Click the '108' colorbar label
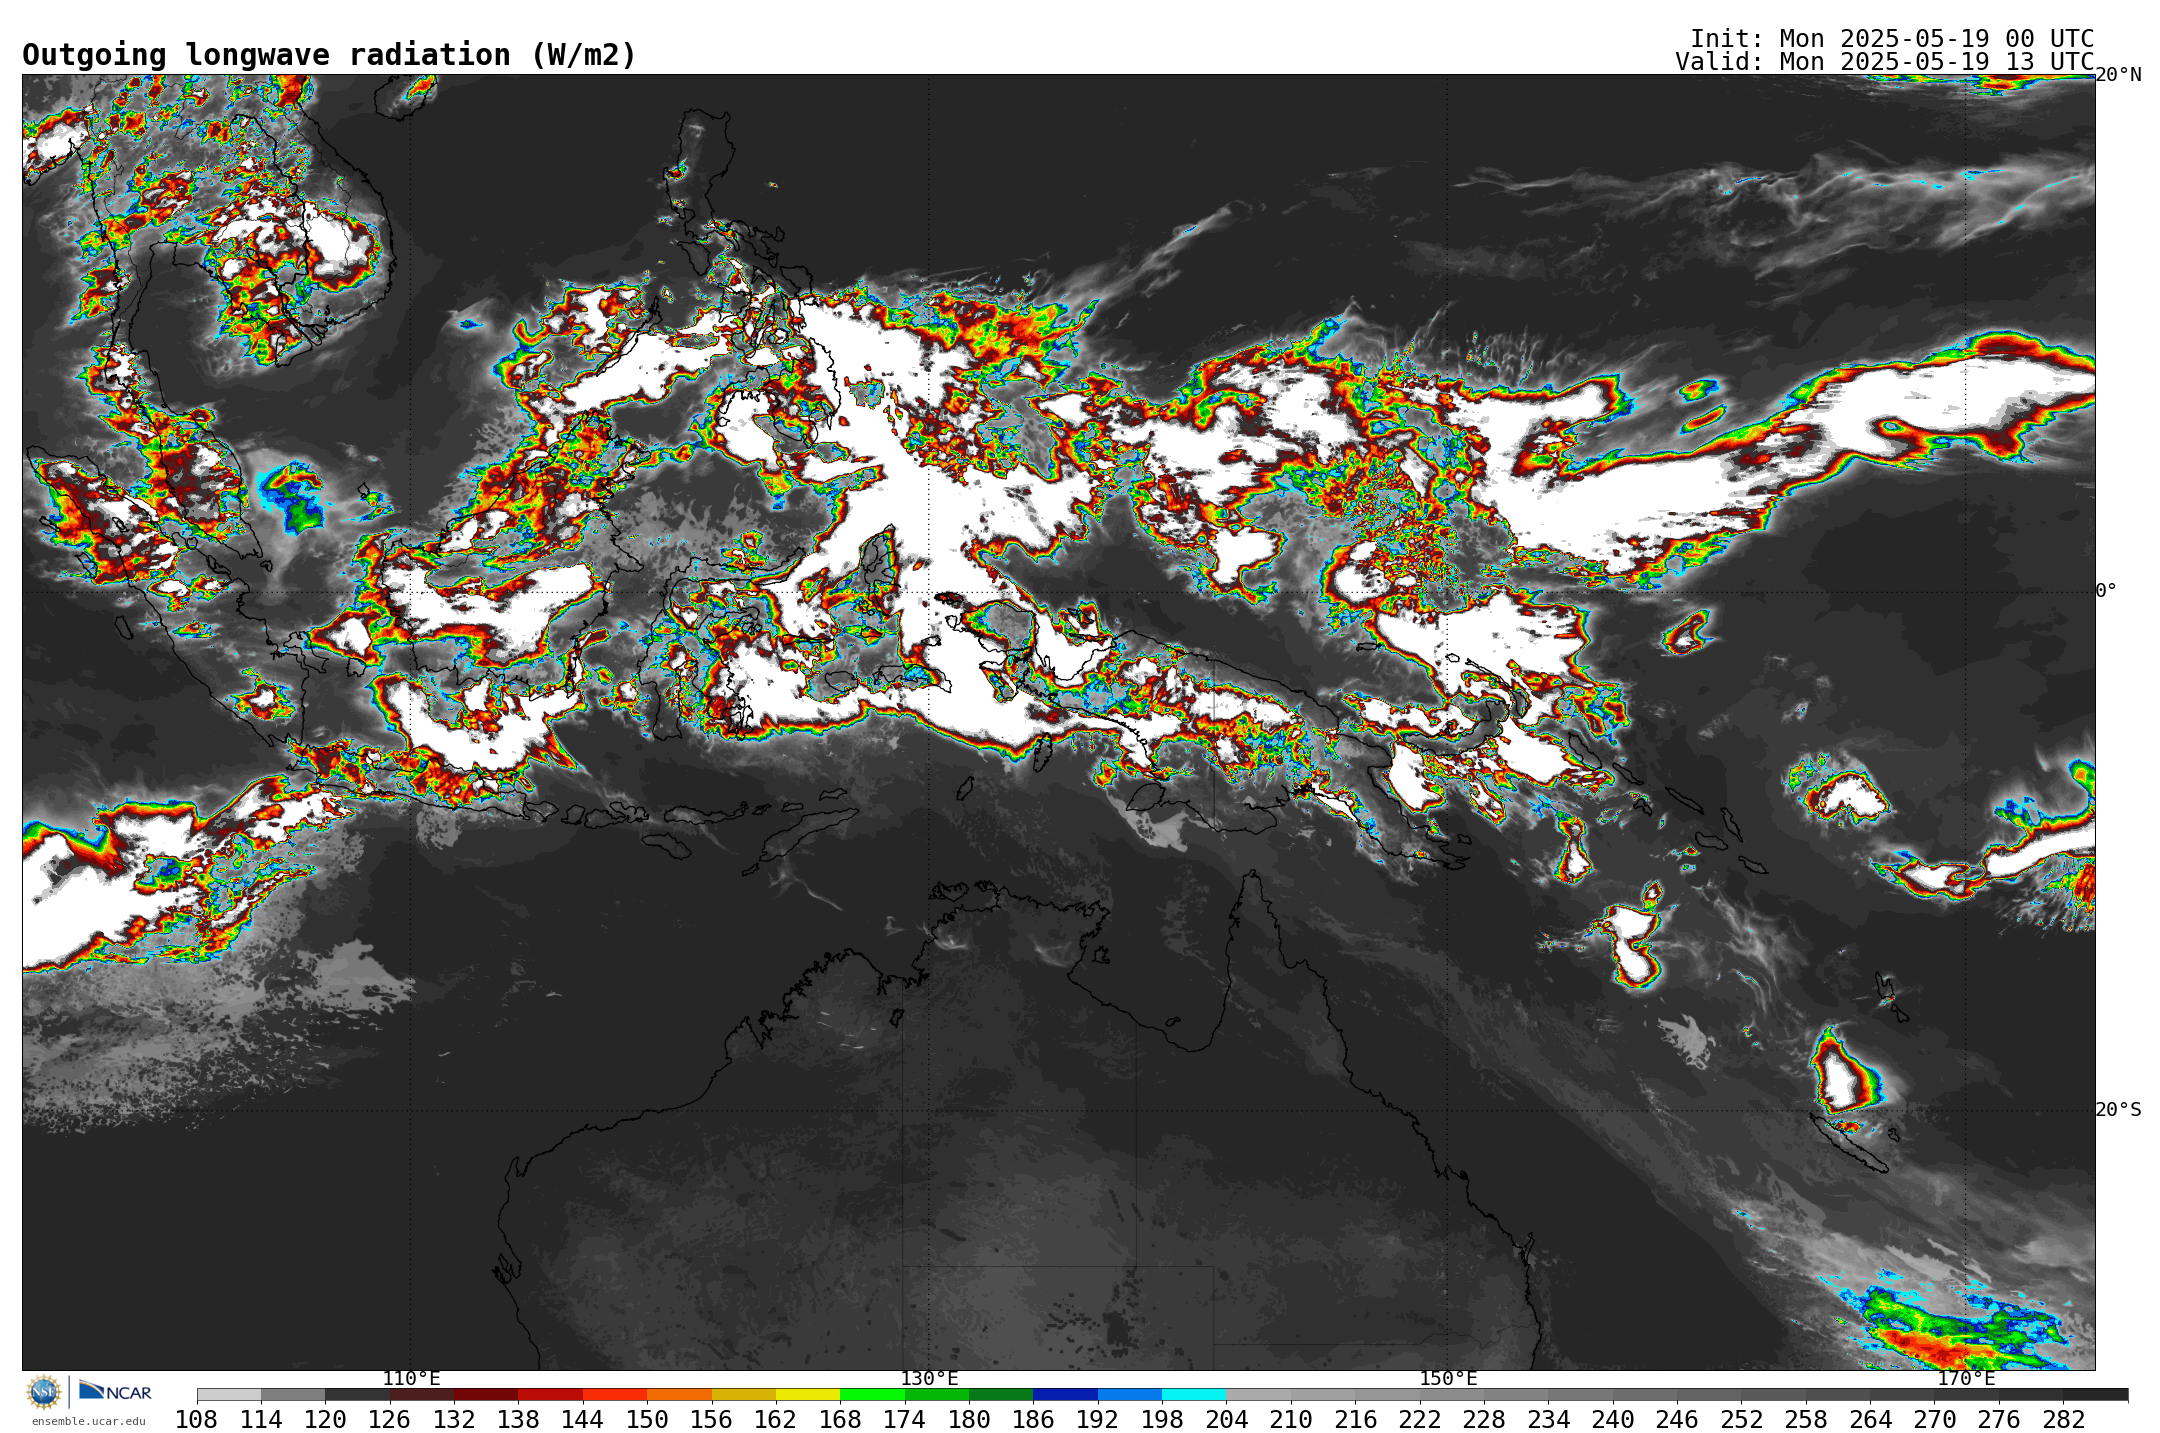2160x1433 pixels. tap(197, 1419)
